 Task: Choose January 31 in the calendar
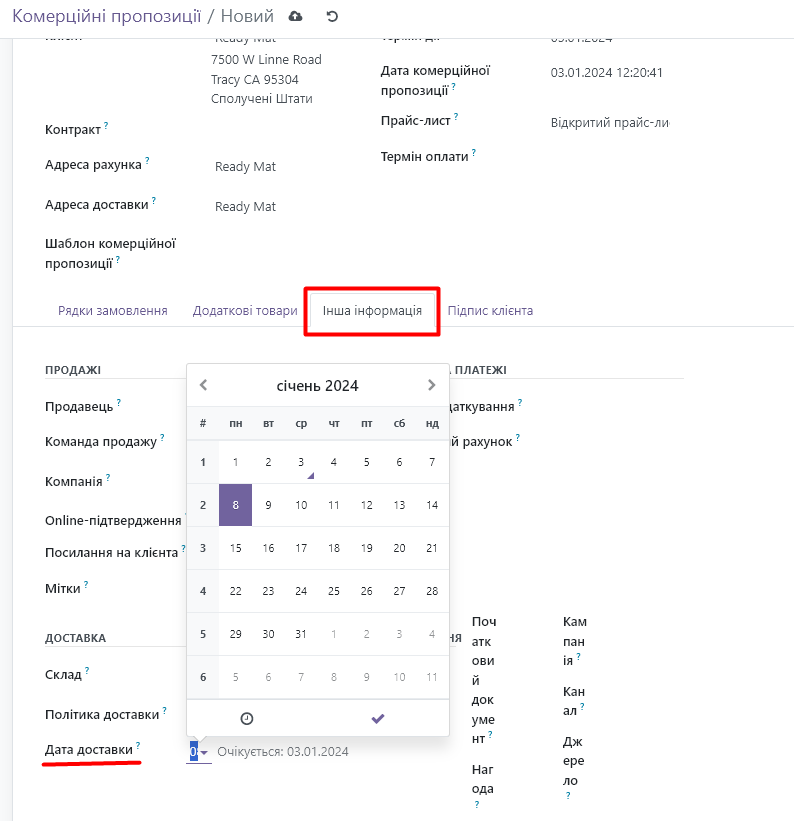[301, 634]
